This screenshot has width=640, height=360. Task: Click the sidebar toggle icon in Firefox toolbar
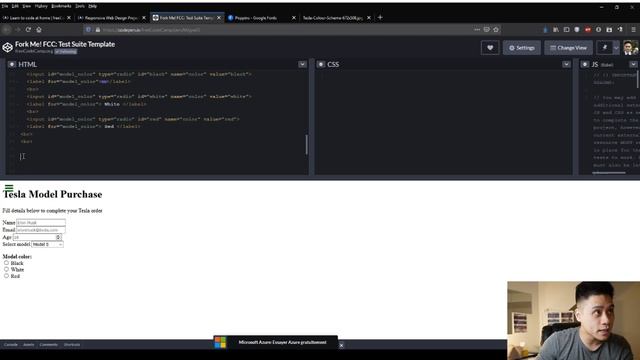[566, 29]
